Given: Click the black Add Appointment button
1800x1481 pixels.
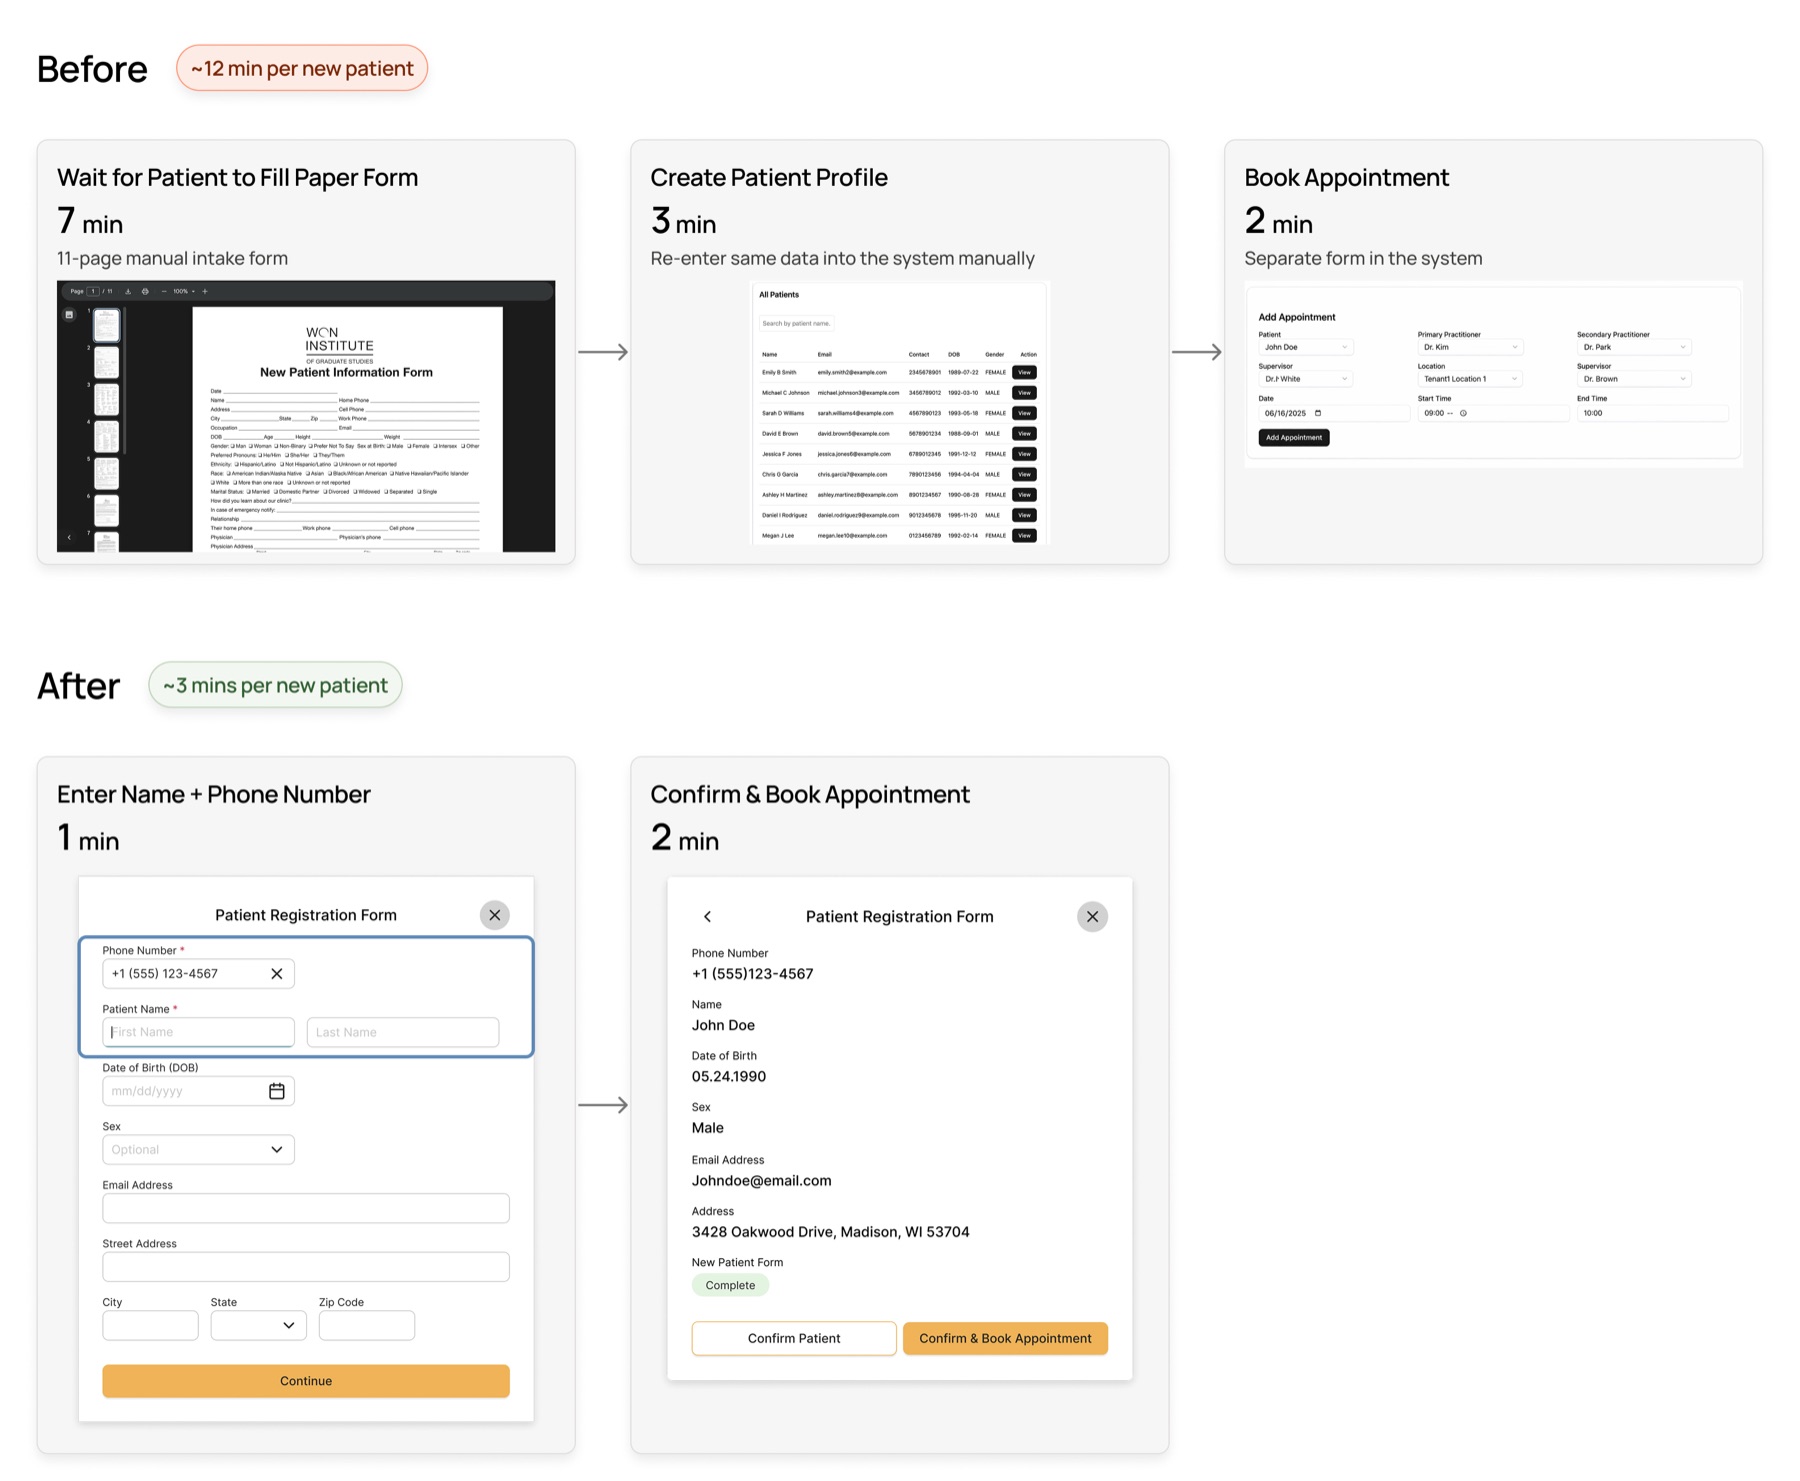Looking at the screenshot, I should point(1294,438).
